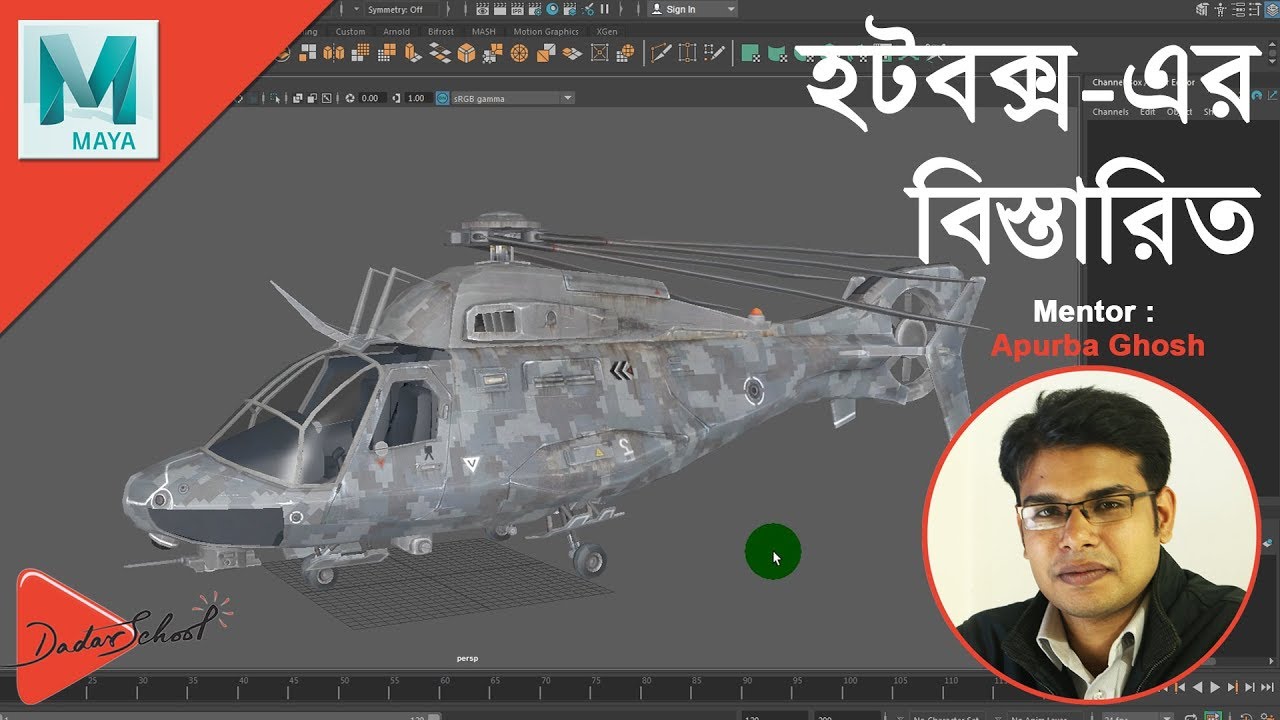Switch to the MASH shelf tab
Screen dimensions: 1280x720
pos(484,31)
